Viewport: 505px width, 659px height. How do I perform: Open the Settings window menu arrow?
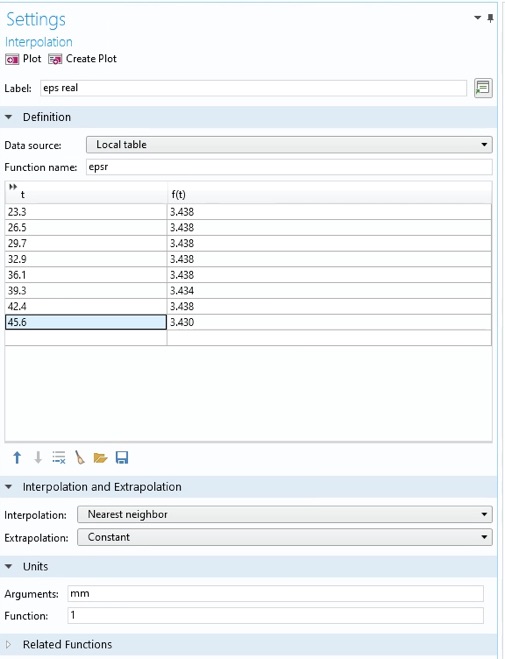click(477, 18)
